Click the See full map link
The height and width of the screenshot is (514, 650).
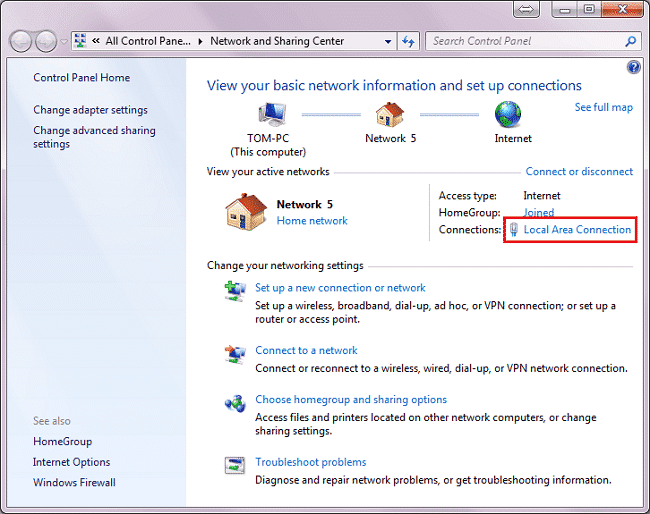(603, 107)
